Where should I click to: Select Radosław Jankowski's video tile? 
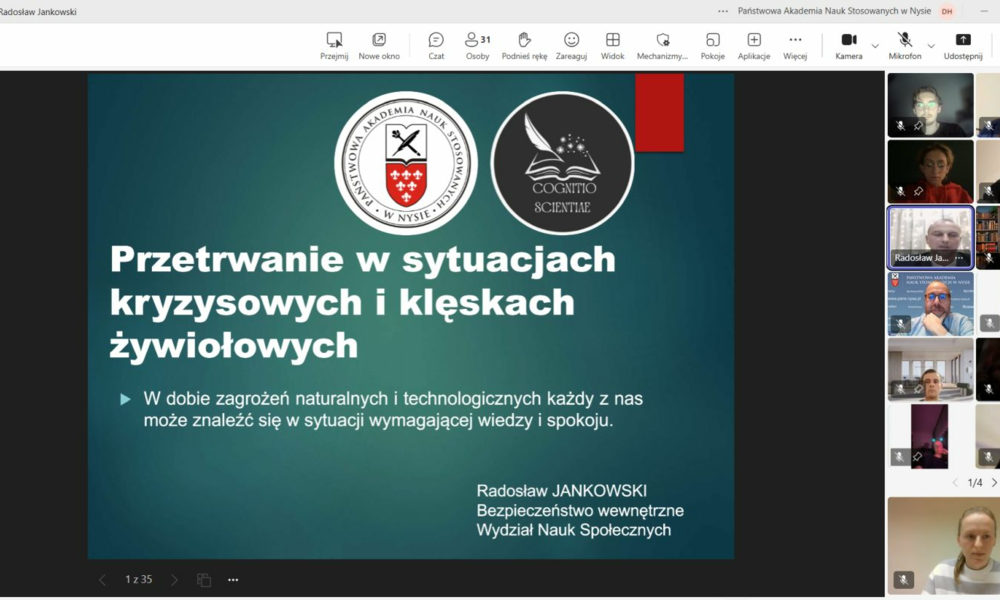tap(930, 237)
